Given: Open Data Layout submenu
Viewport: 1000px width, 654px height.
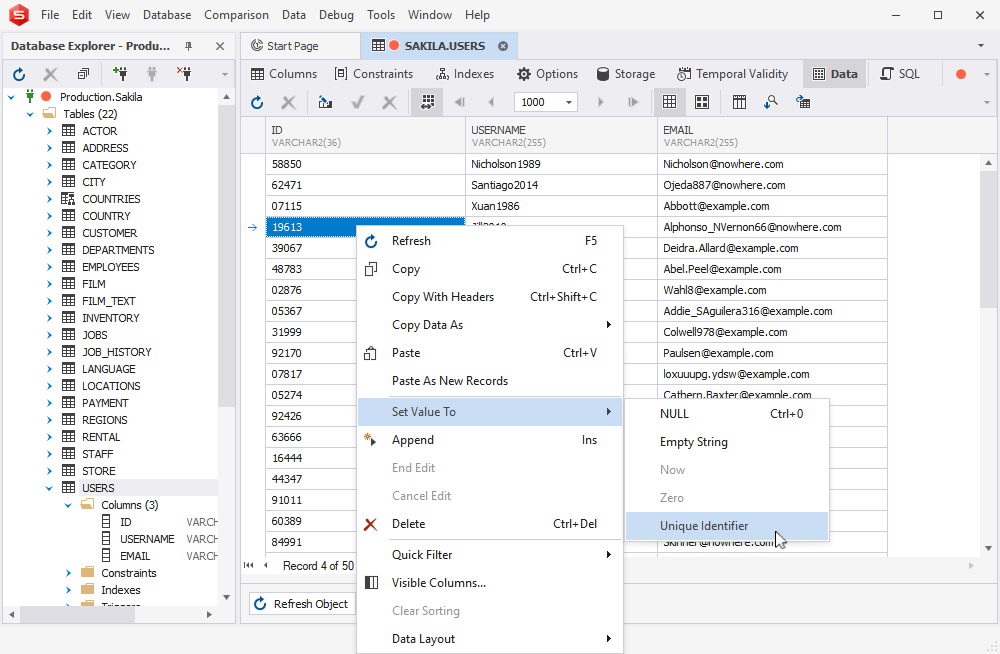Looking at the screenshot, I should tap(489, 639).
